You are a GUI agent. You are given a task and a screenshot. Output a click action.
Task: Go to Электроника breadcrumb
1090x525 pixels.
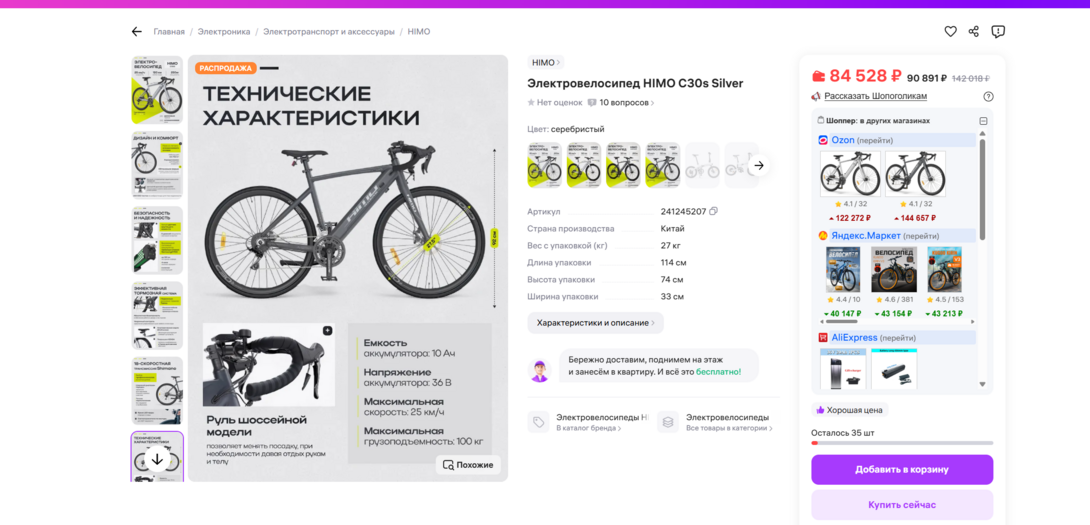[223, 32]
